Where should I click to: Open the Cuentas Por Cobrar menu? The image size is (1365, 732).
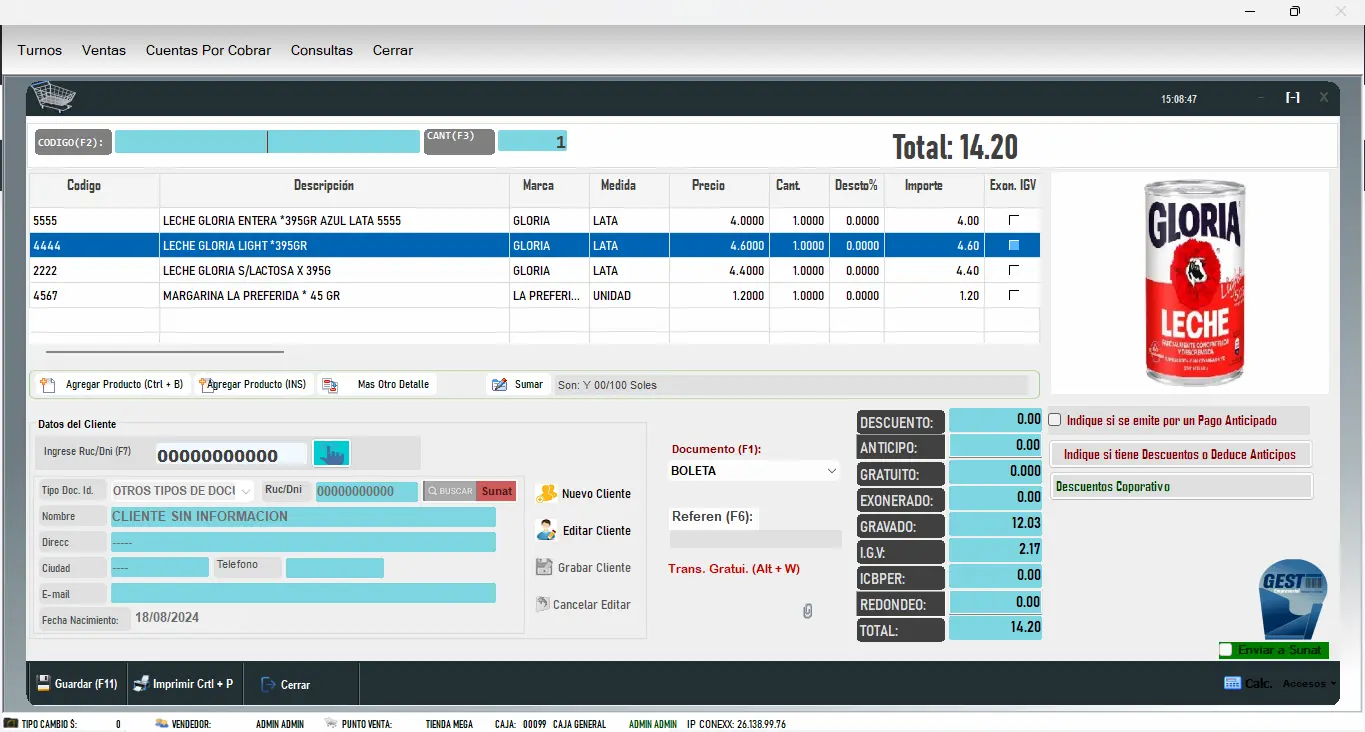click(208, 50)
